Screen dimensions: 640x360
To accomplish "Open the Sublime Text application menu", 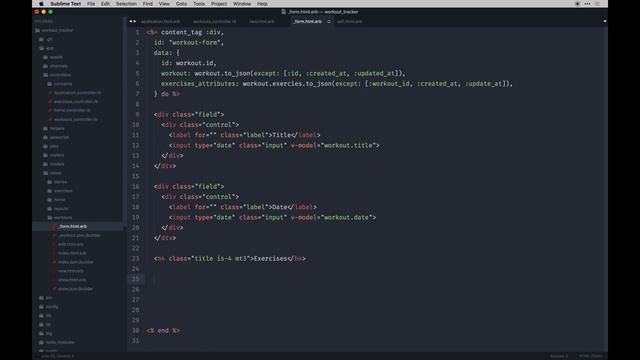I will click(66, 4).
